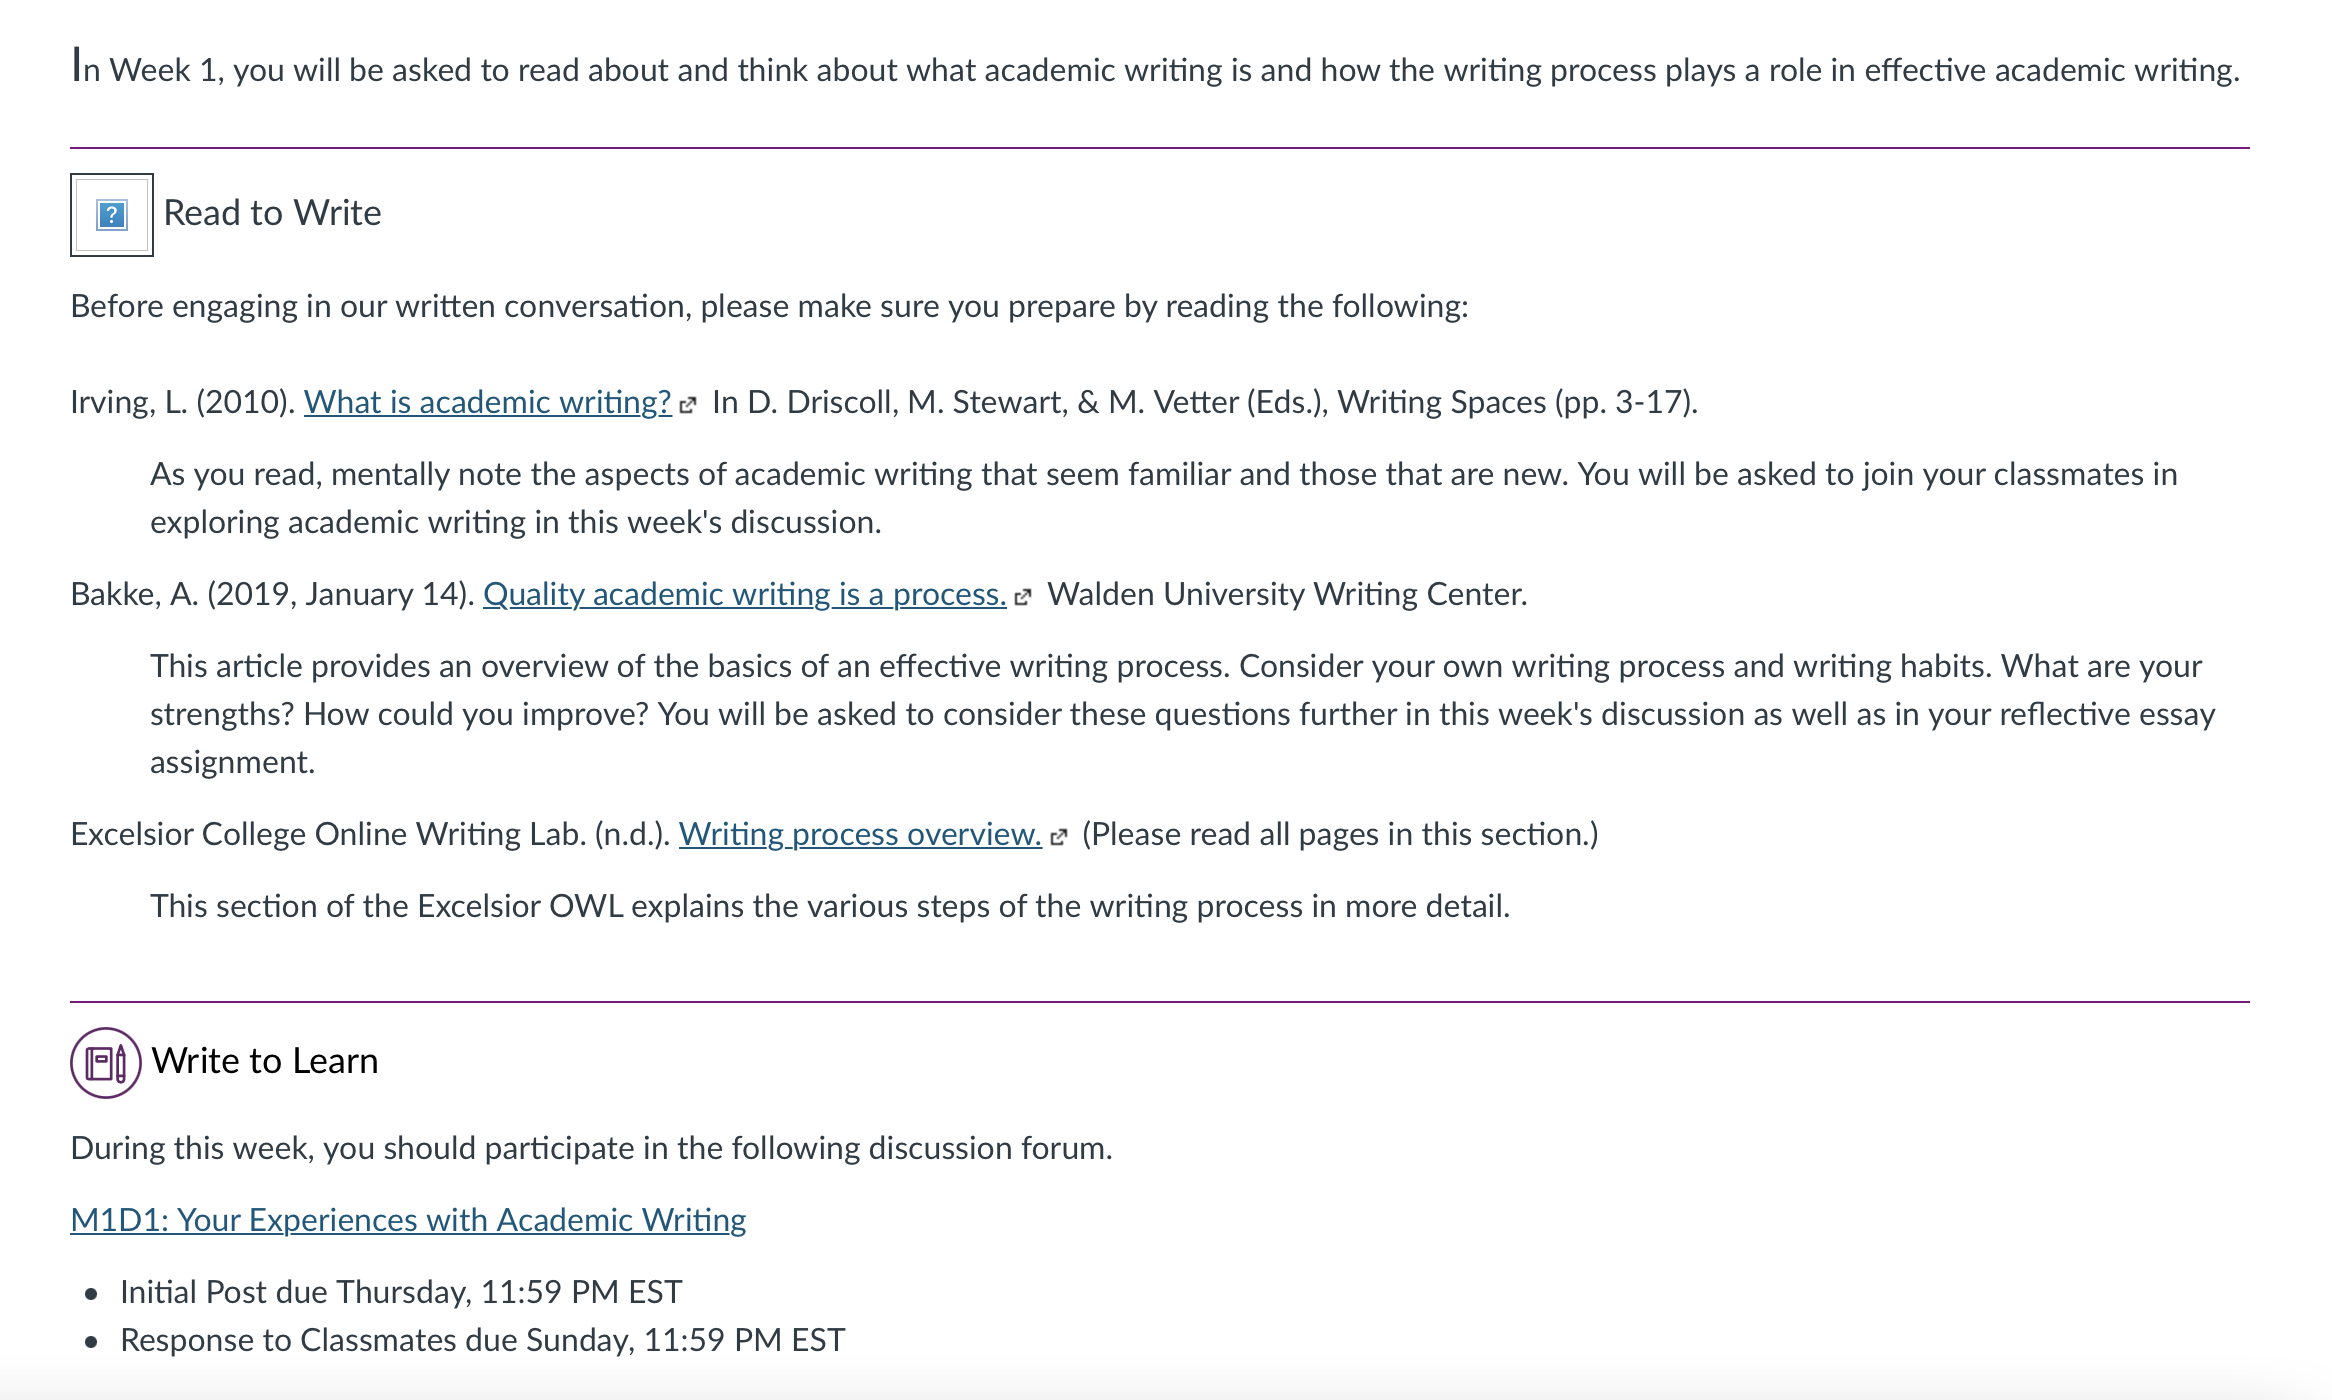Click the 'Before engaging in our written conversation' sentence

(x=769, y=306)
